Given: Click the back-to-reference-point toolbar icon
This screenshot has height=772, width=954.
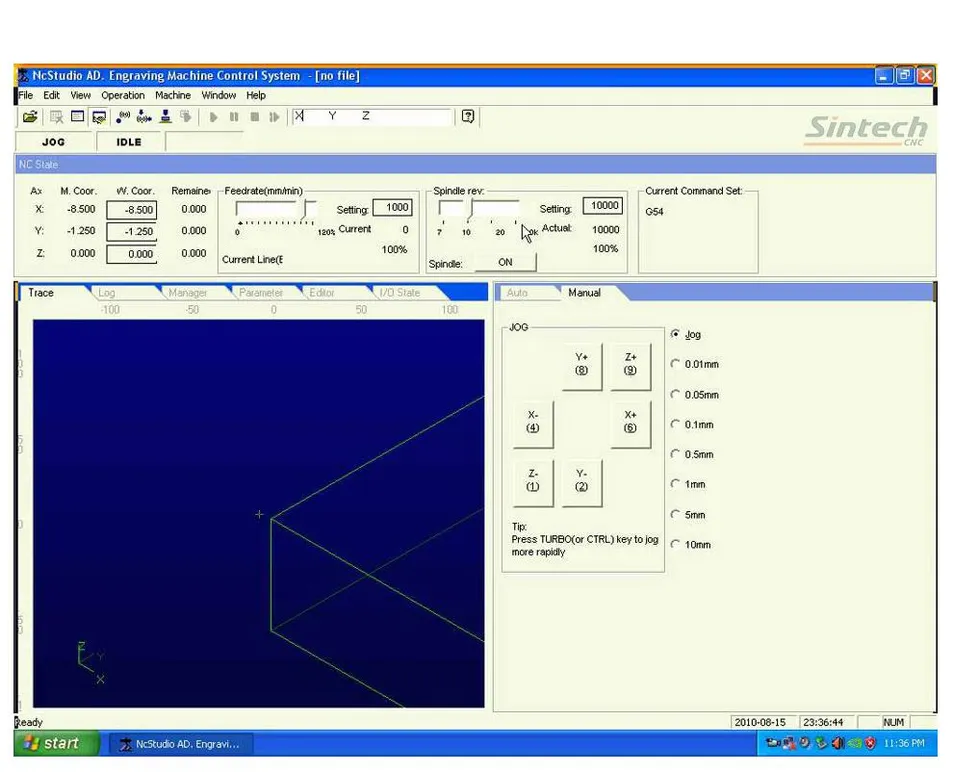Looking at the screenshot, I should pyautogui.click(x=145, y=117).
